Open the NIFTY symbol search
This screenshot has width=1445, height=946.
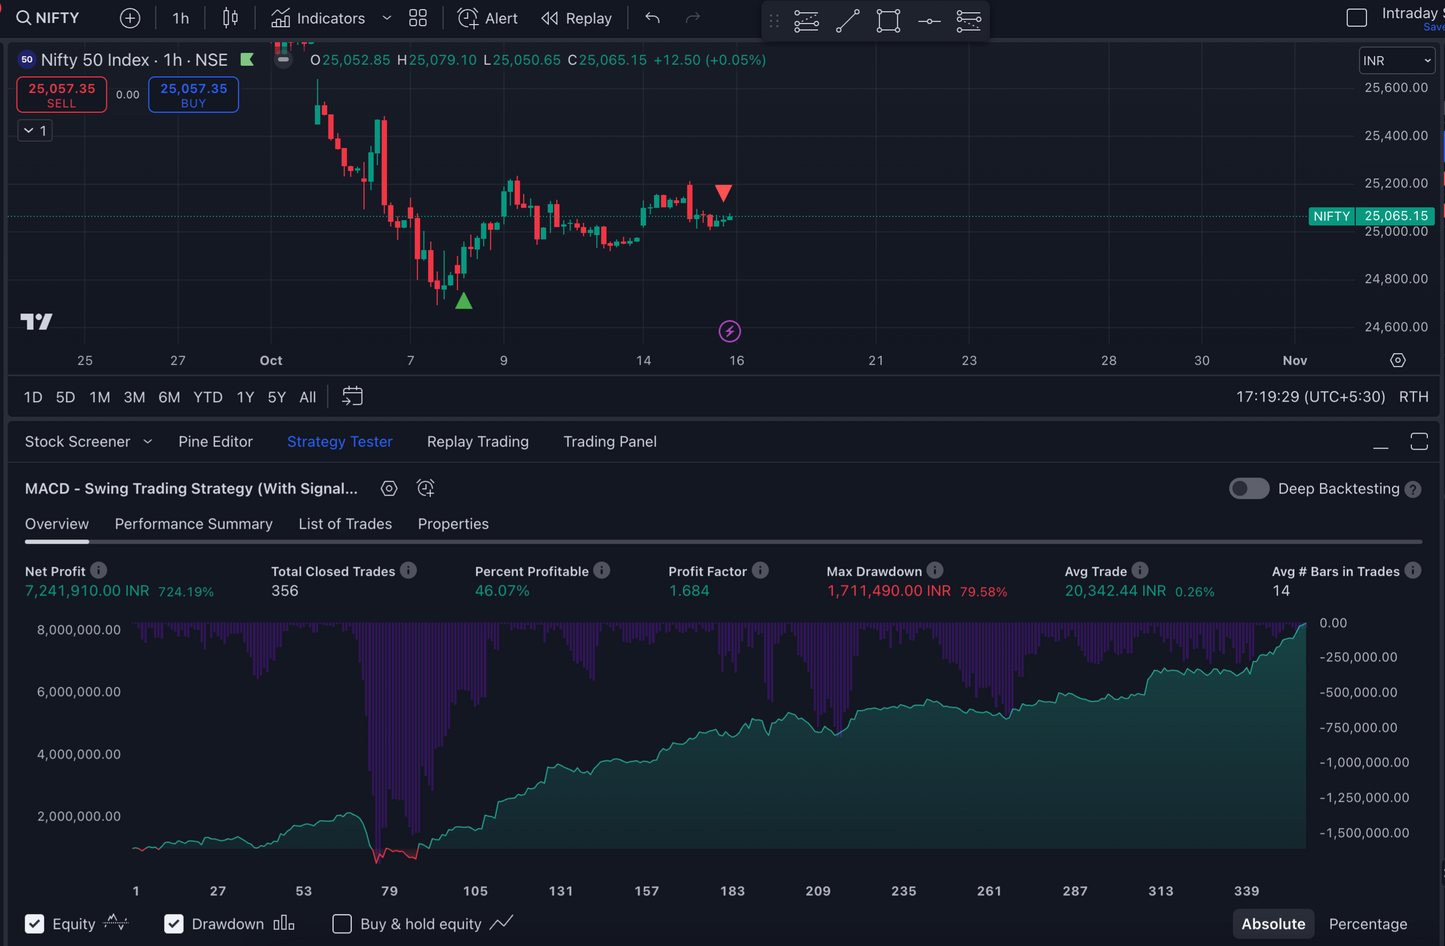(48, 18)
